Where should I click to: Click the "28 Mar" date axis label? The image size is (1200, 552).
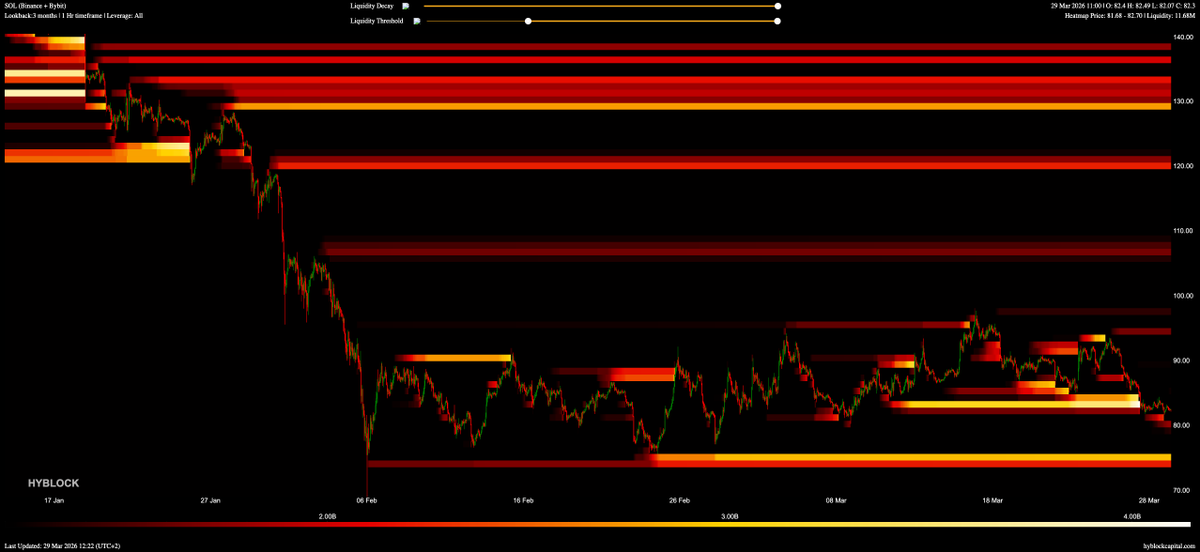[1148, 499]
